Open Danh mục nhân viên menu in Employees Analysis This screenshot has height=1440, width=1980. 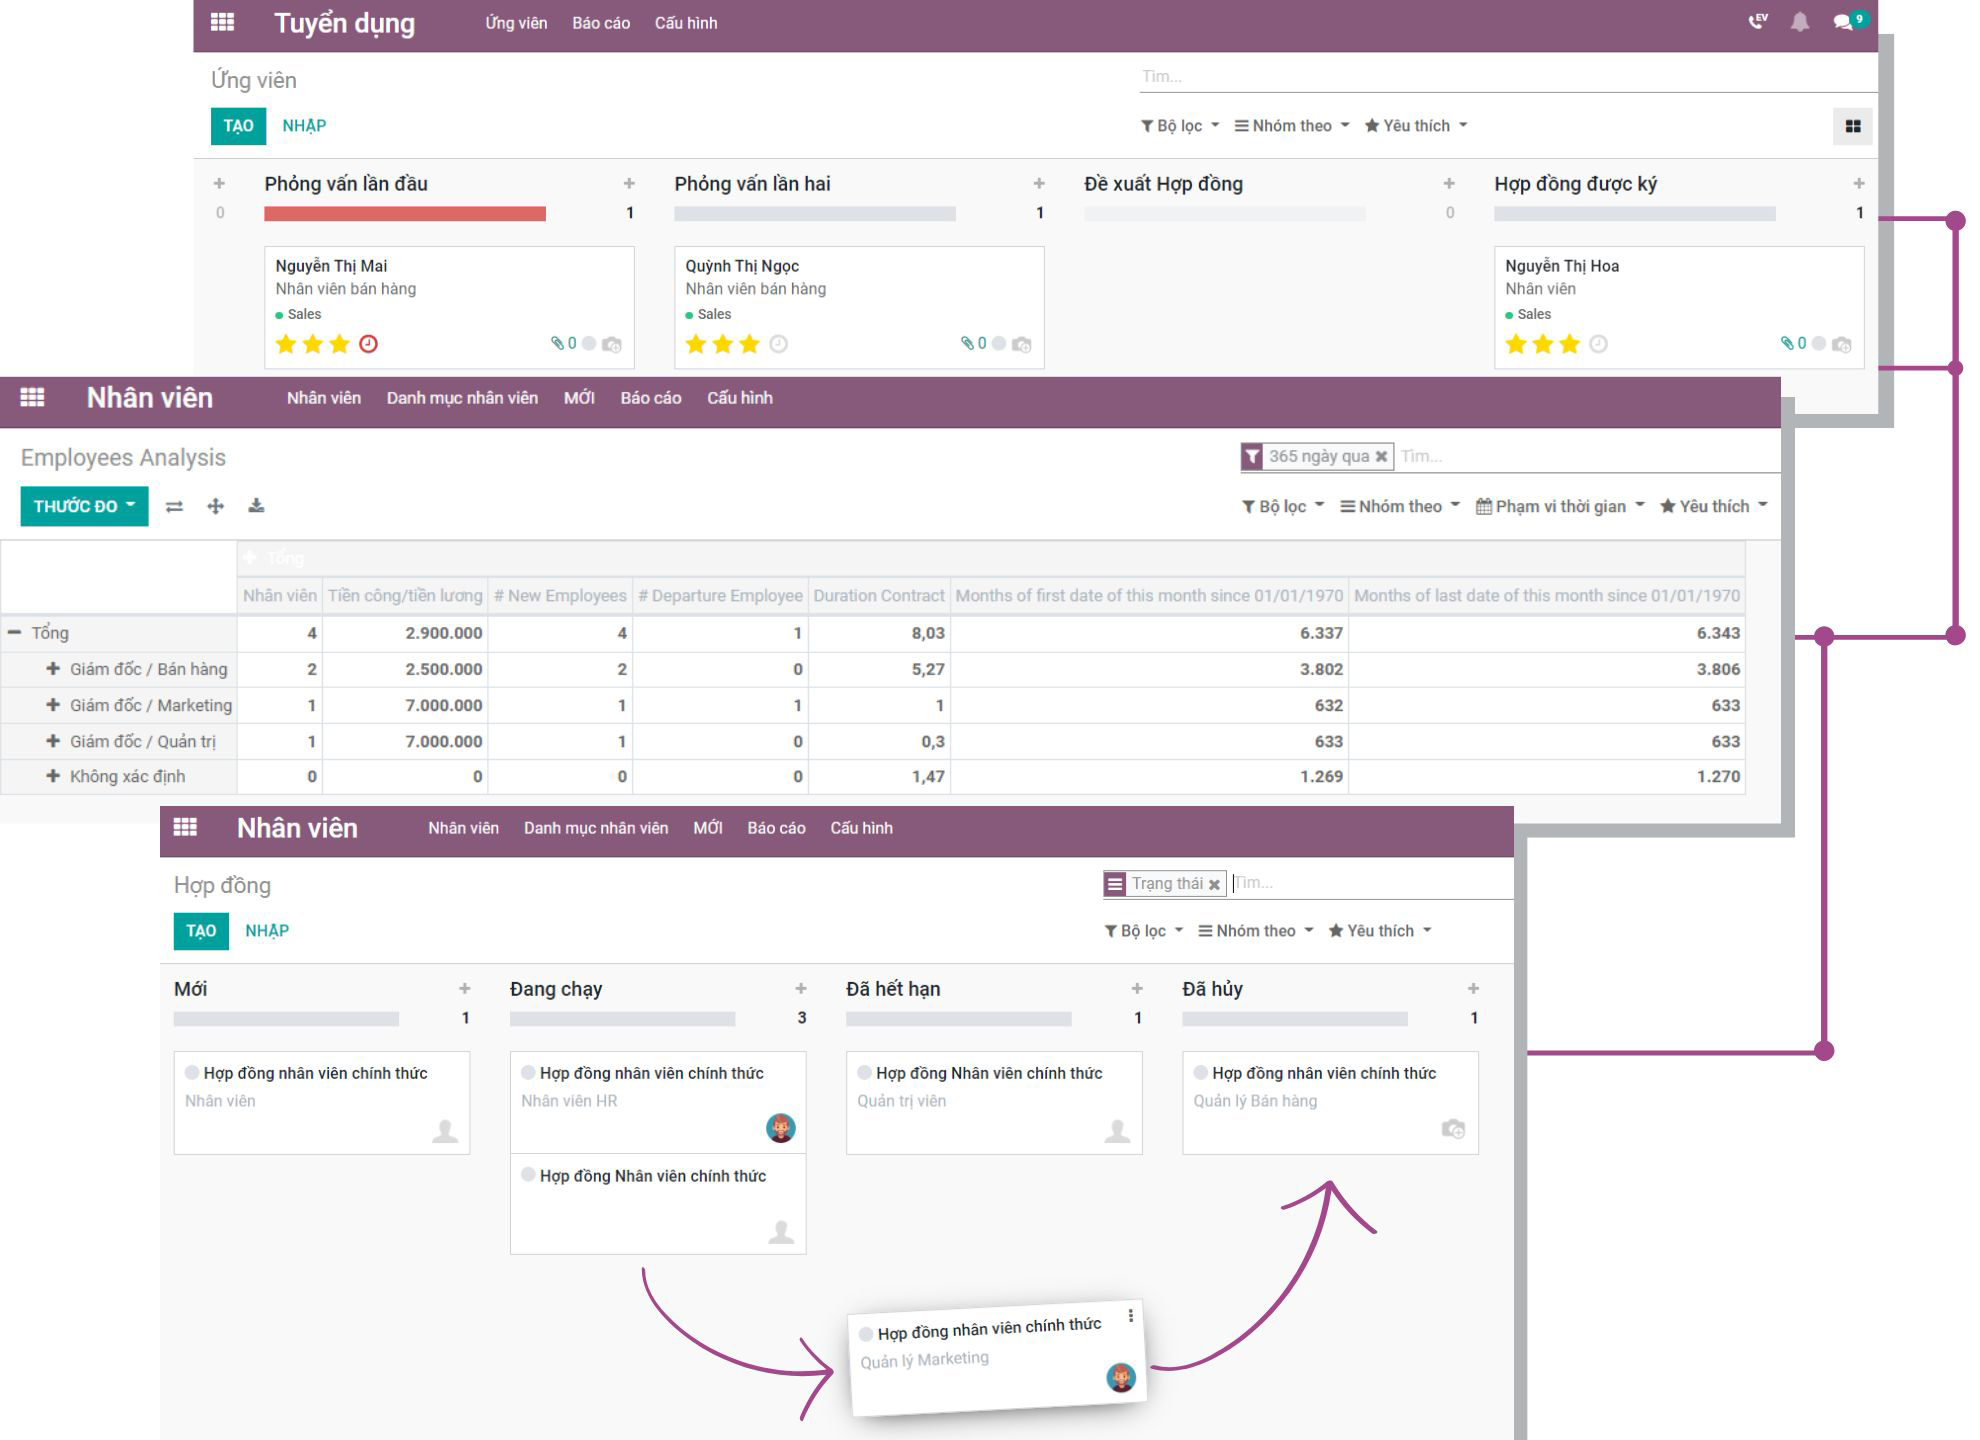click(462, 398)
